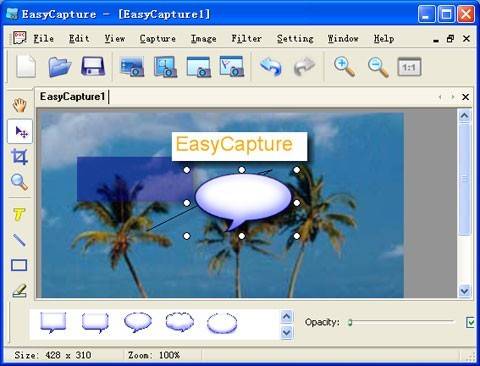Viewport: 480px width, 366px height.
Task: Pick the Line drawing tool
Action: (19, 240)
